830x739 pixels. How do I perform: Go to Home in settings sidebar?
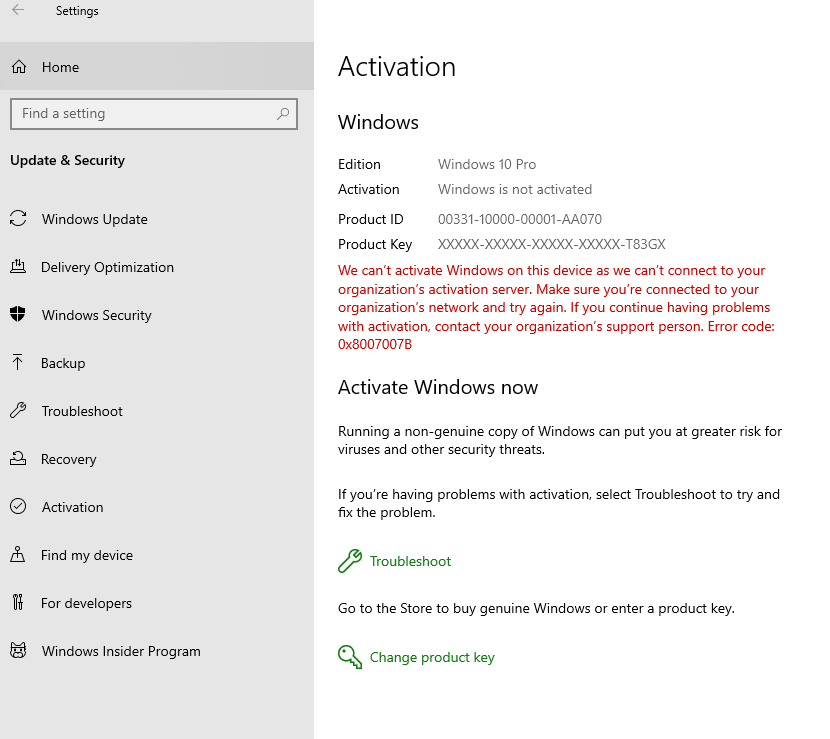(x=157, y=67)
